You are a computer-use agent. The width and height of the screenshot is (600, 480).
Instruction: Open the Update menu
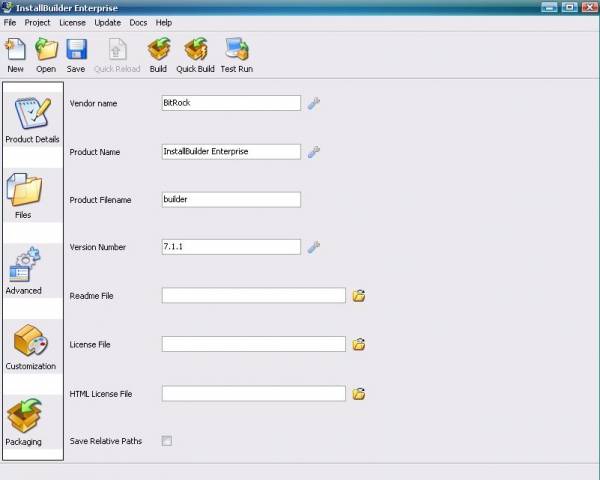click(x=108, y=23)
